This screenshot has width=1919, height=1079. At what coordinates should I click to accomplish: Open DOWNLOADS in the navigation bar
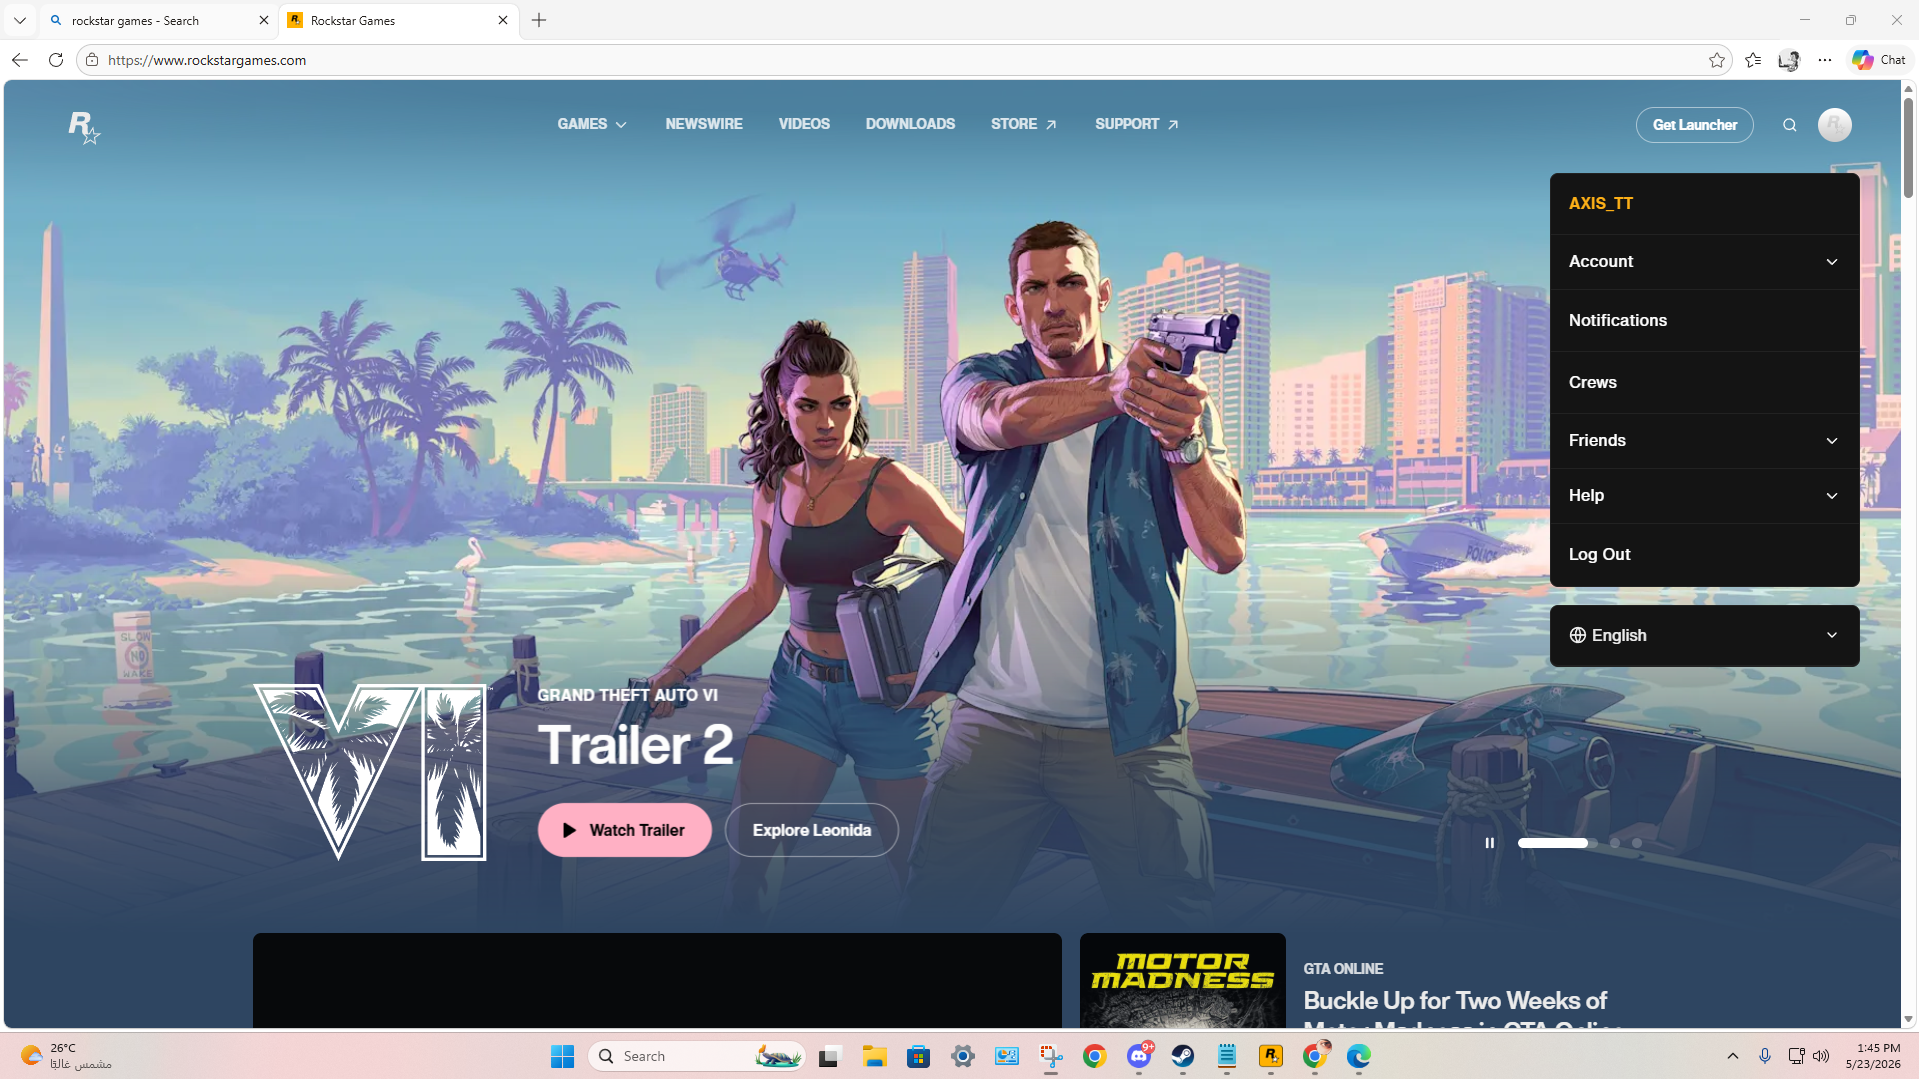point(910,124)
